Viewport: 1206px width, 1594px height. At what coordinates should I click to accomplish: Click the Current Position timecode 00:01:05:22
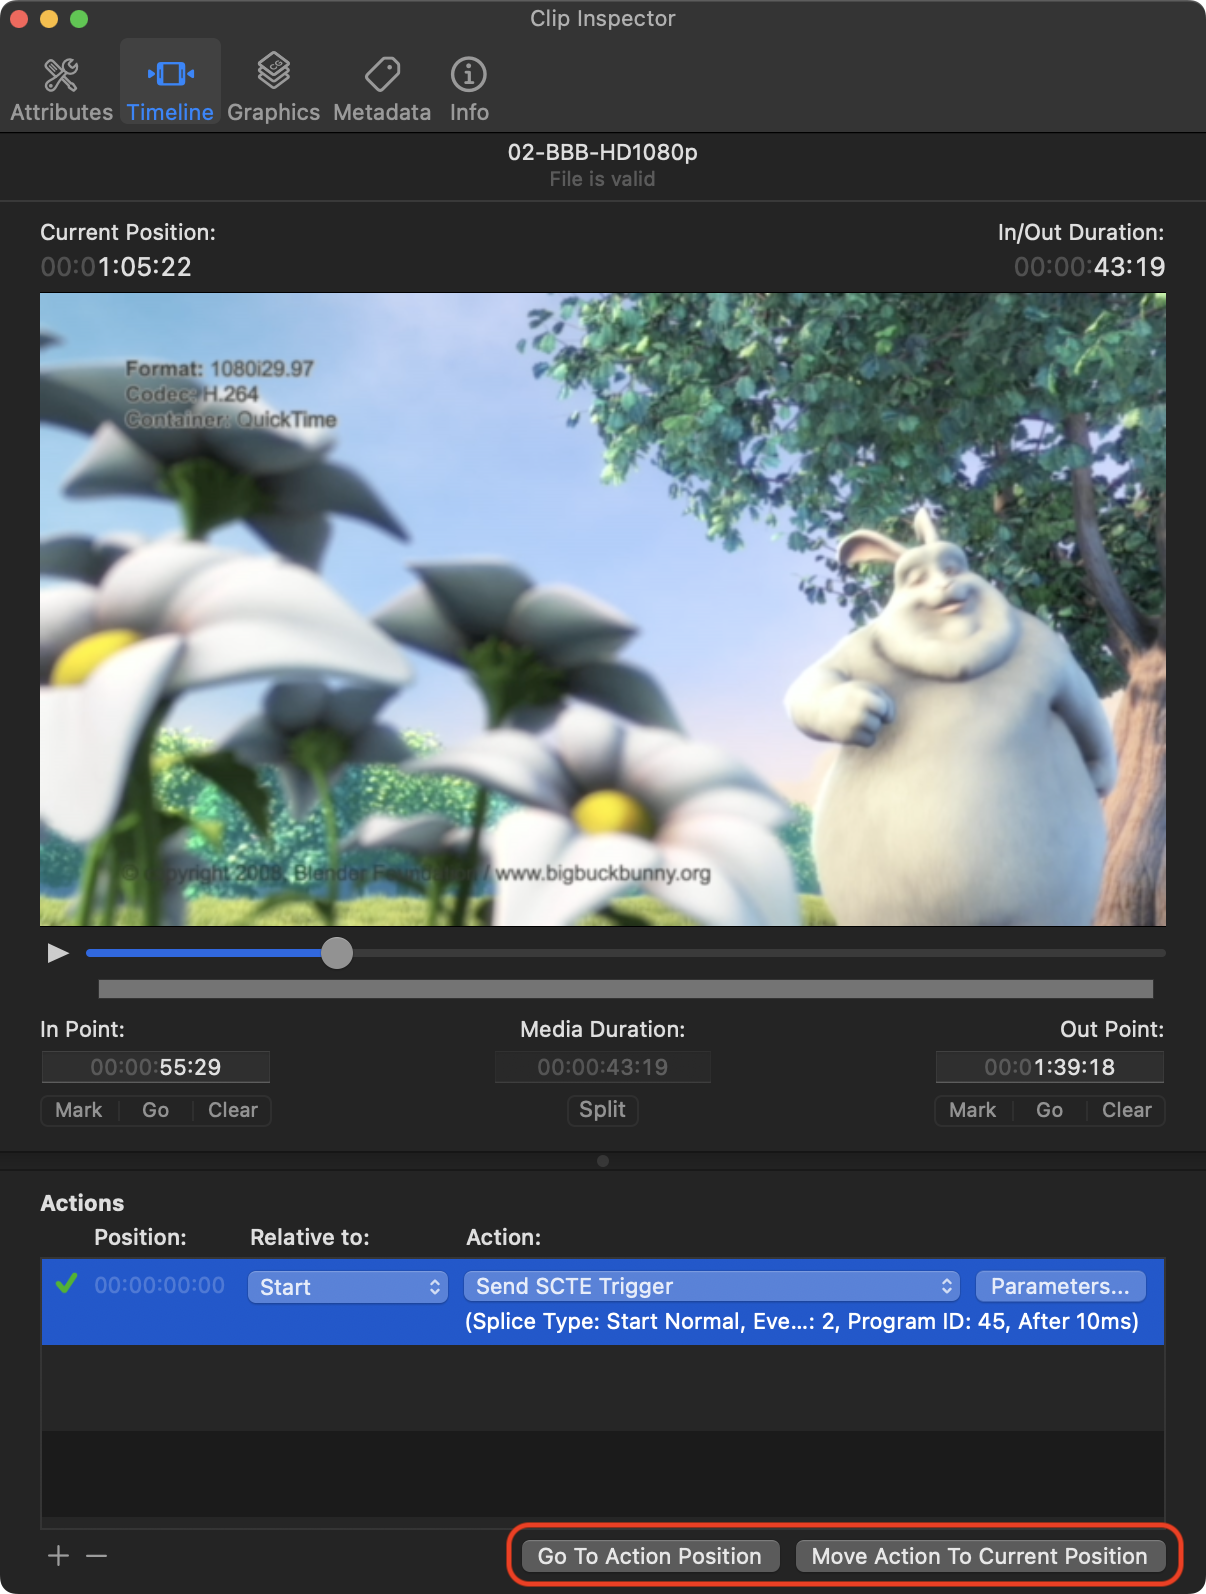[116, 267]
